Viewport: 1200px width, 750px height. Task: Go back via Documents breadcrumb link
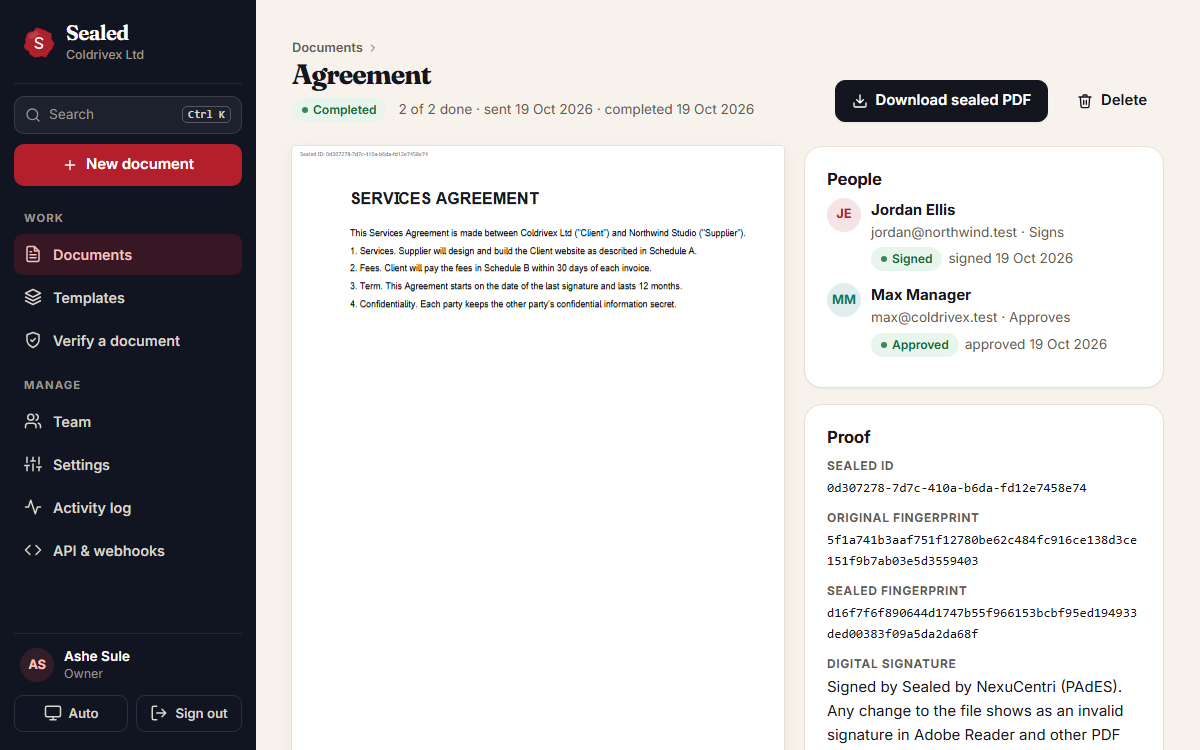pos(327,48)
